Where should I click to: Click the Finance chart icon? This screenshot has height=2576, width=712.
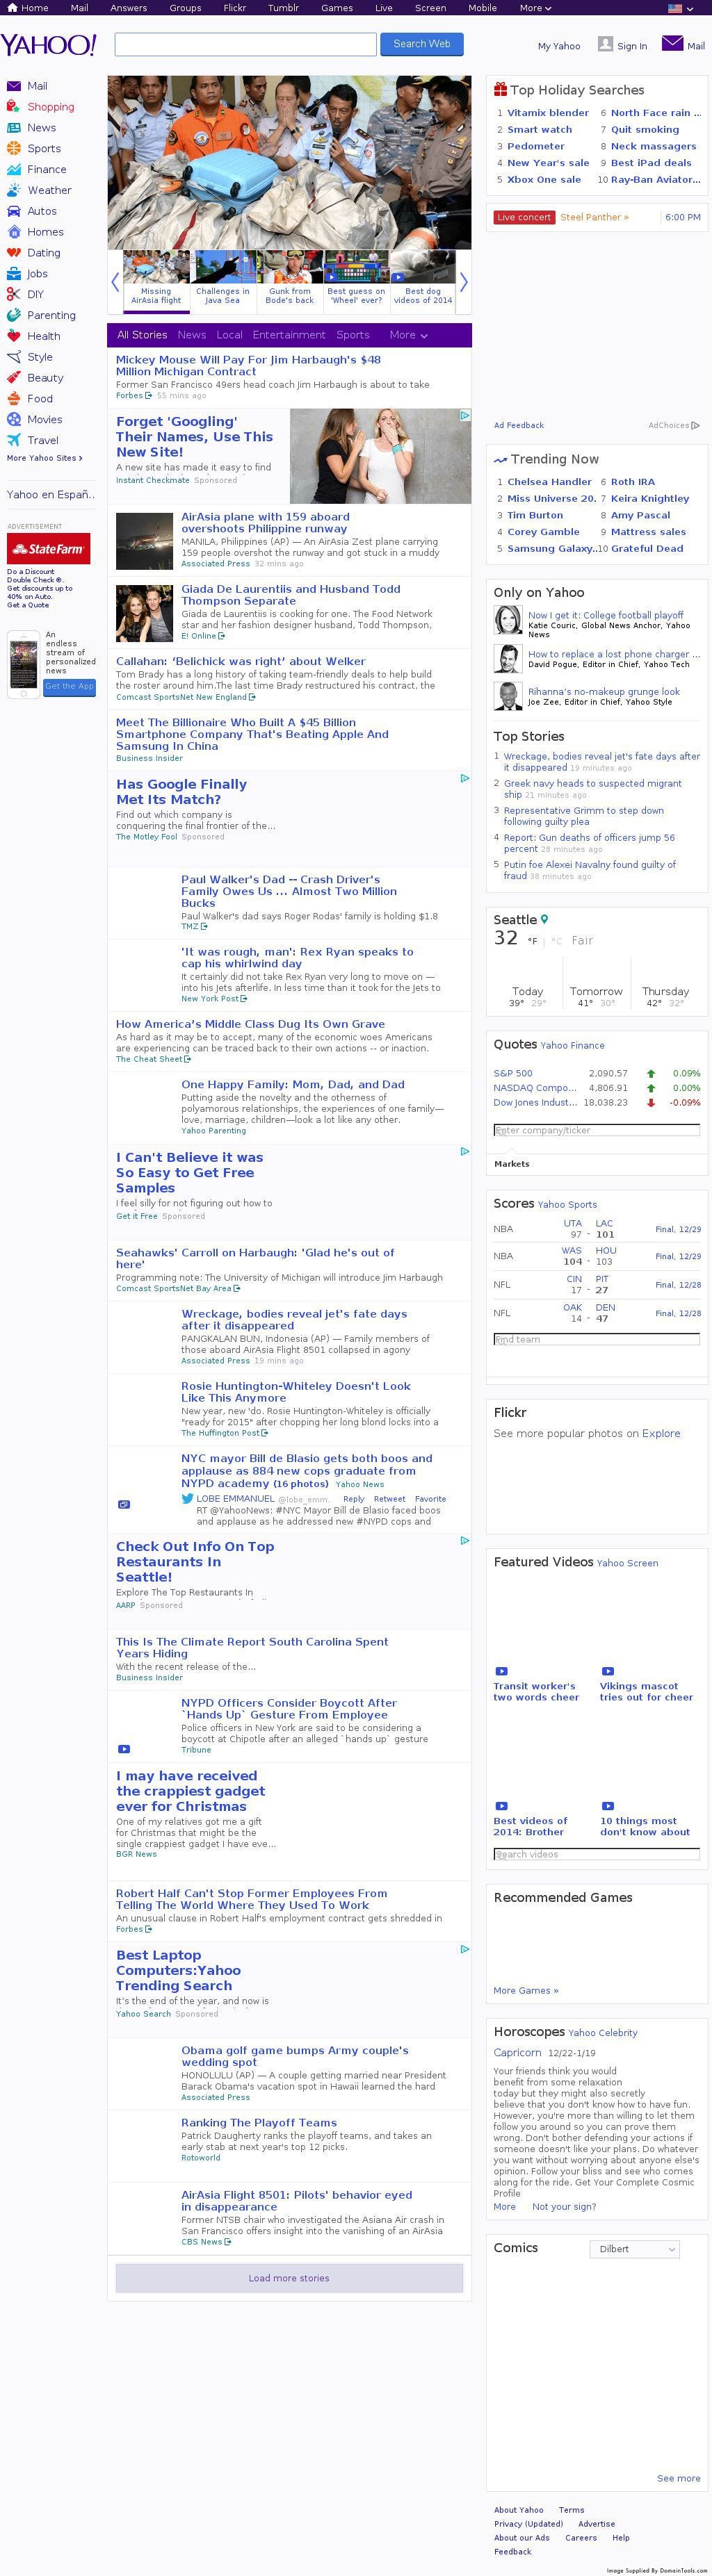click(x=13, y=169)
